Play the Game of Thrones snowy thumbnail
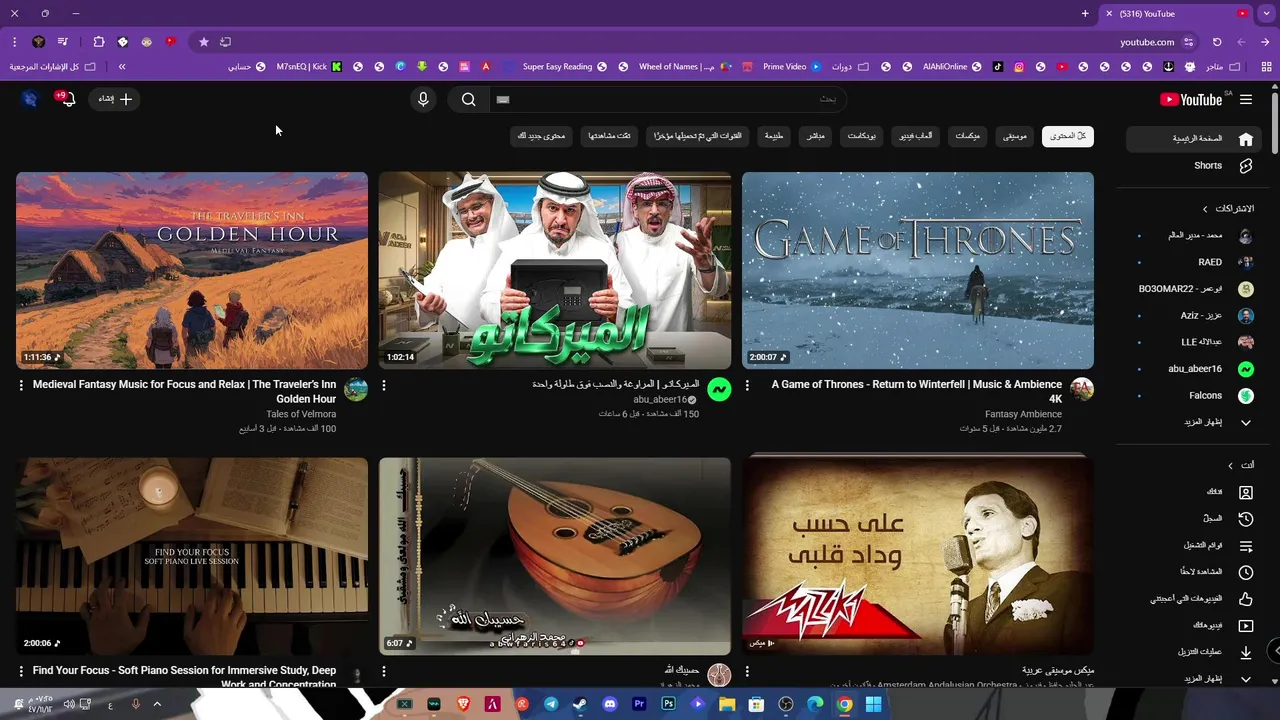 click(918, 270)
